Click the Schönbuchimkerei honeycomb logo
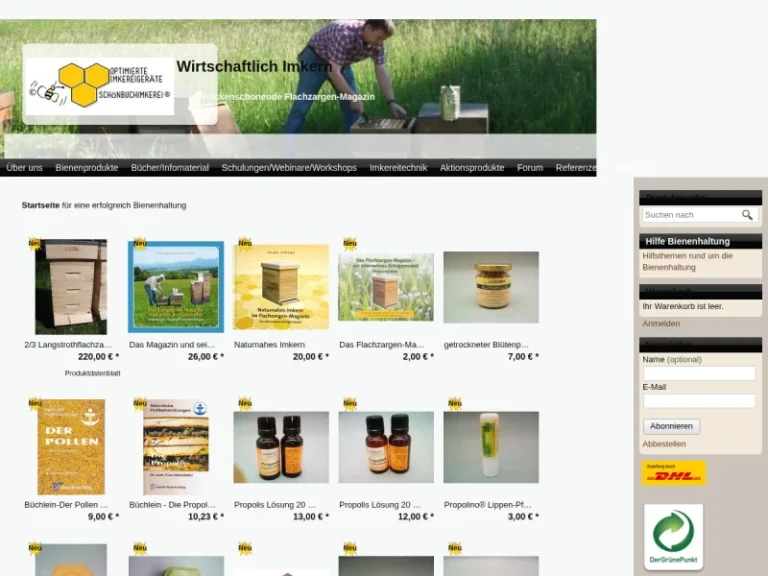Image resolution: width=768 pixels, height=576 pixels. (x=98, y=84)
